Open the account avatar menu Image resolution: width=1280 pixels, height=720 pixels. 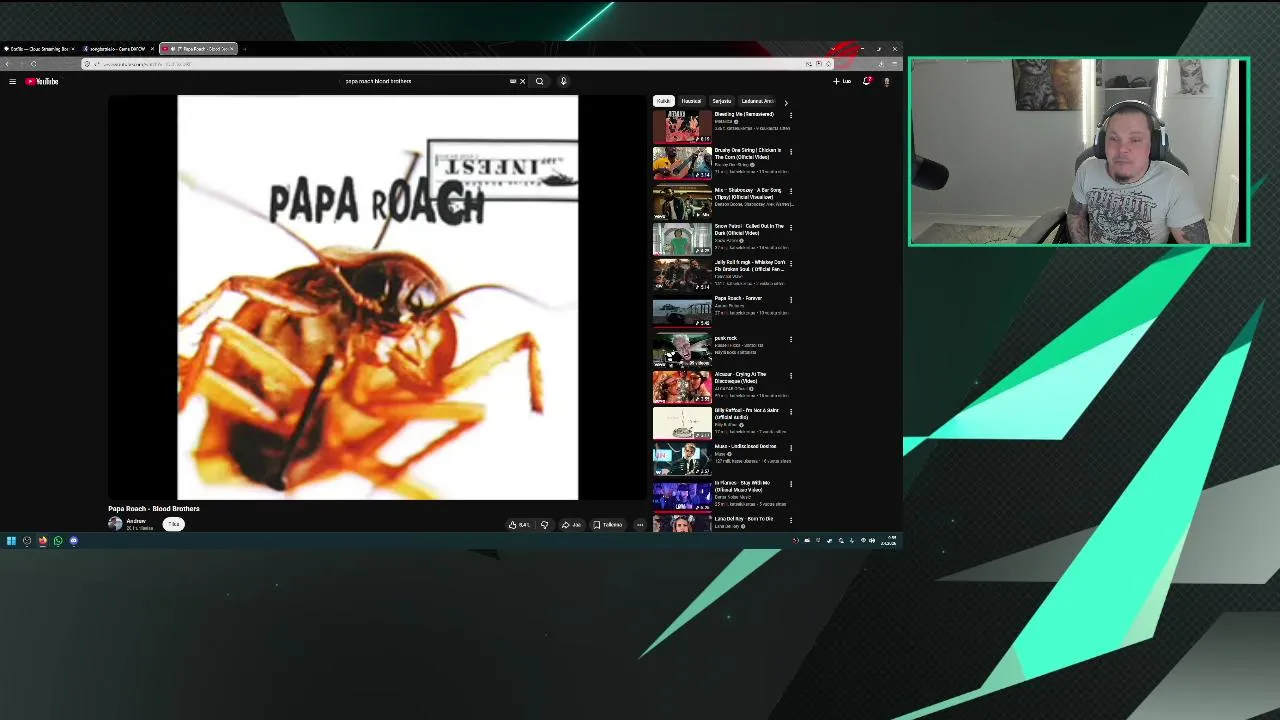pyautogui.click(x=886, y=81)
